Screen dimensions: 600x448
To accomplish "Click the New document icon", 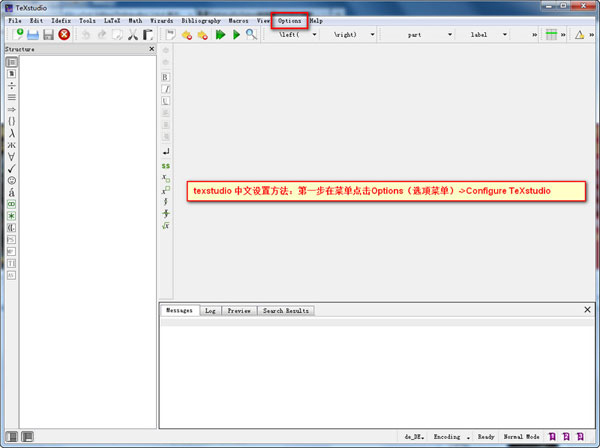I will 17,34.
